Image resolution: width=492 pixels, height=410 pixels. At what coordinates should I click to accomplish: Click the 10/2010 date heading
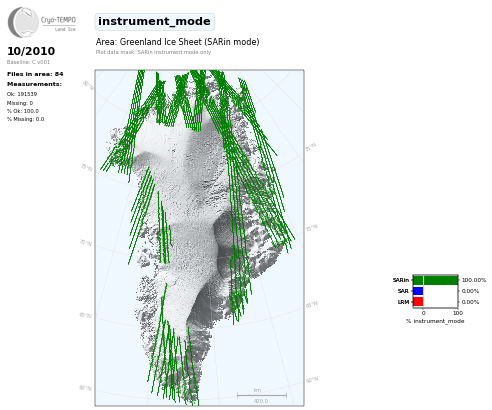point(31,51)
